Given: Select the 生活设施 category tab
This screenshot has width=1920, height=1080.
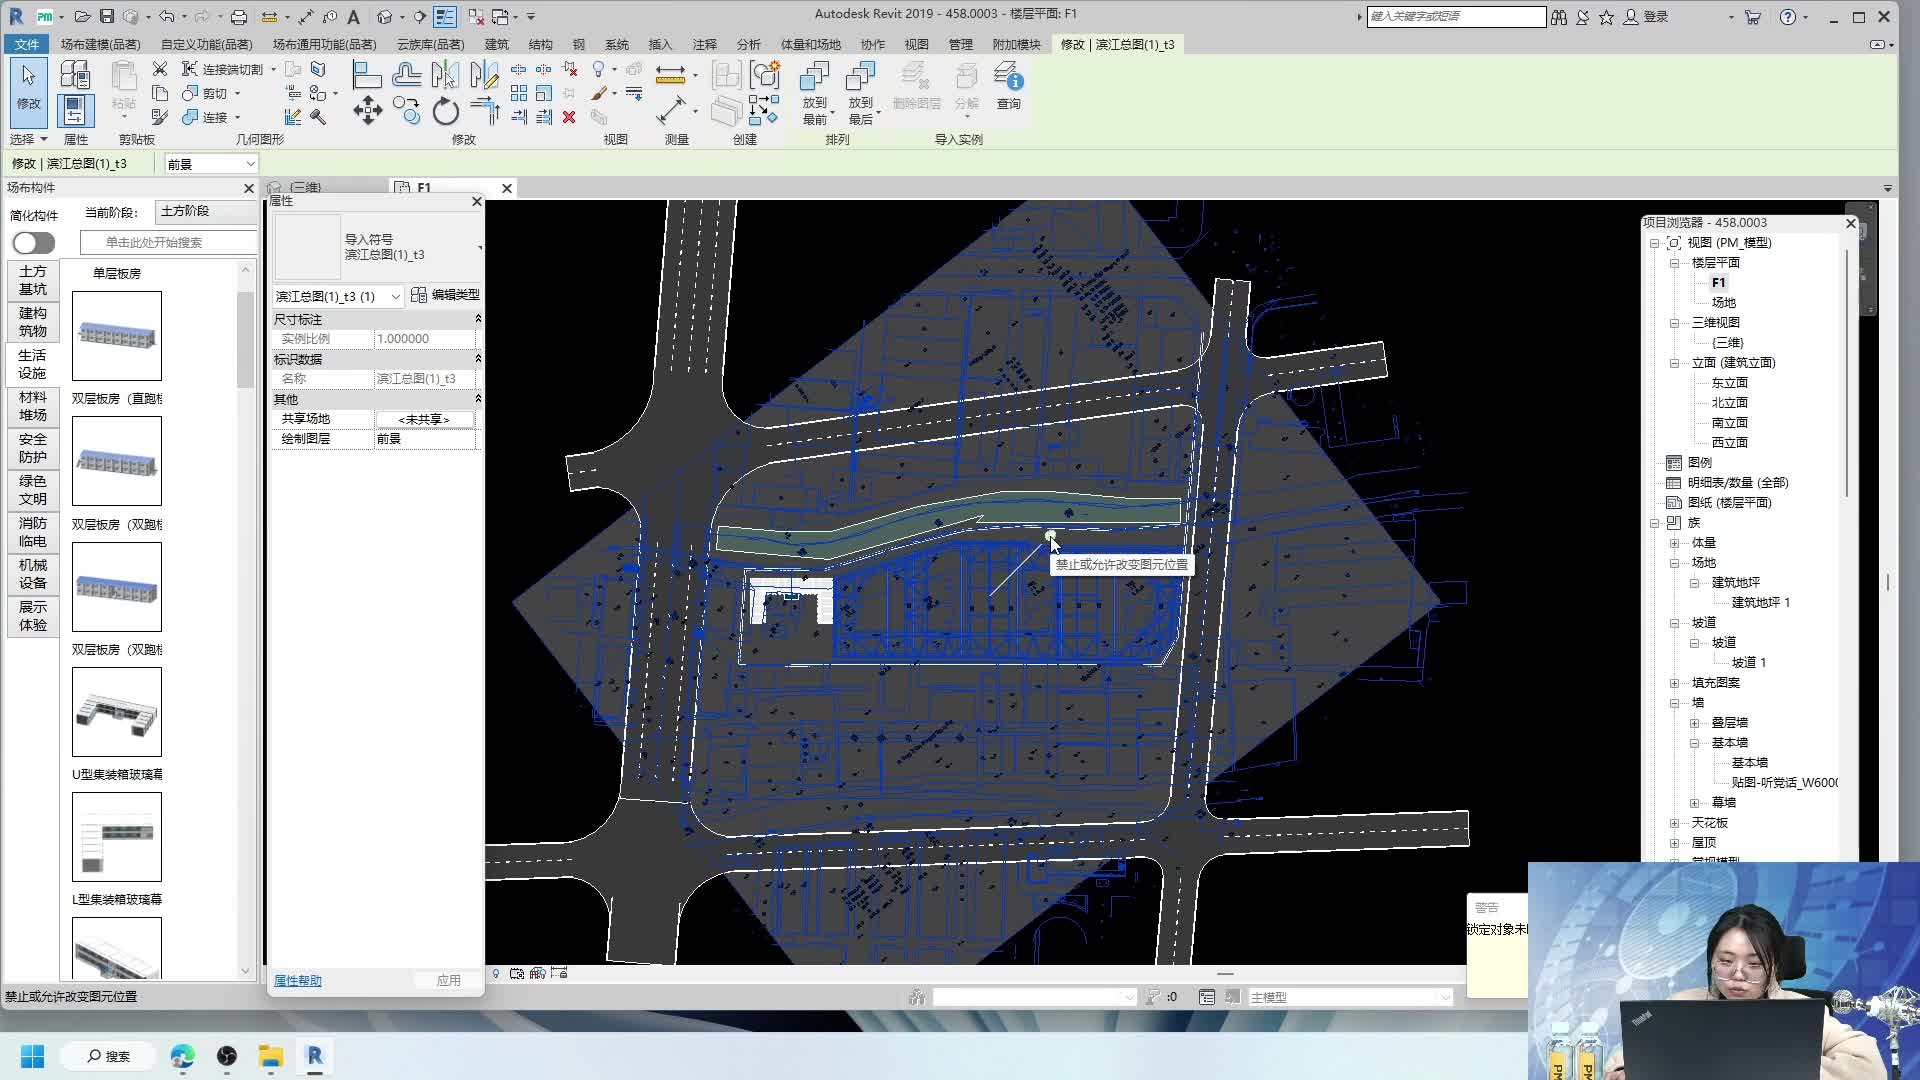Looking at the screenshot, I should pyautogui.click(x=32, y=364).
